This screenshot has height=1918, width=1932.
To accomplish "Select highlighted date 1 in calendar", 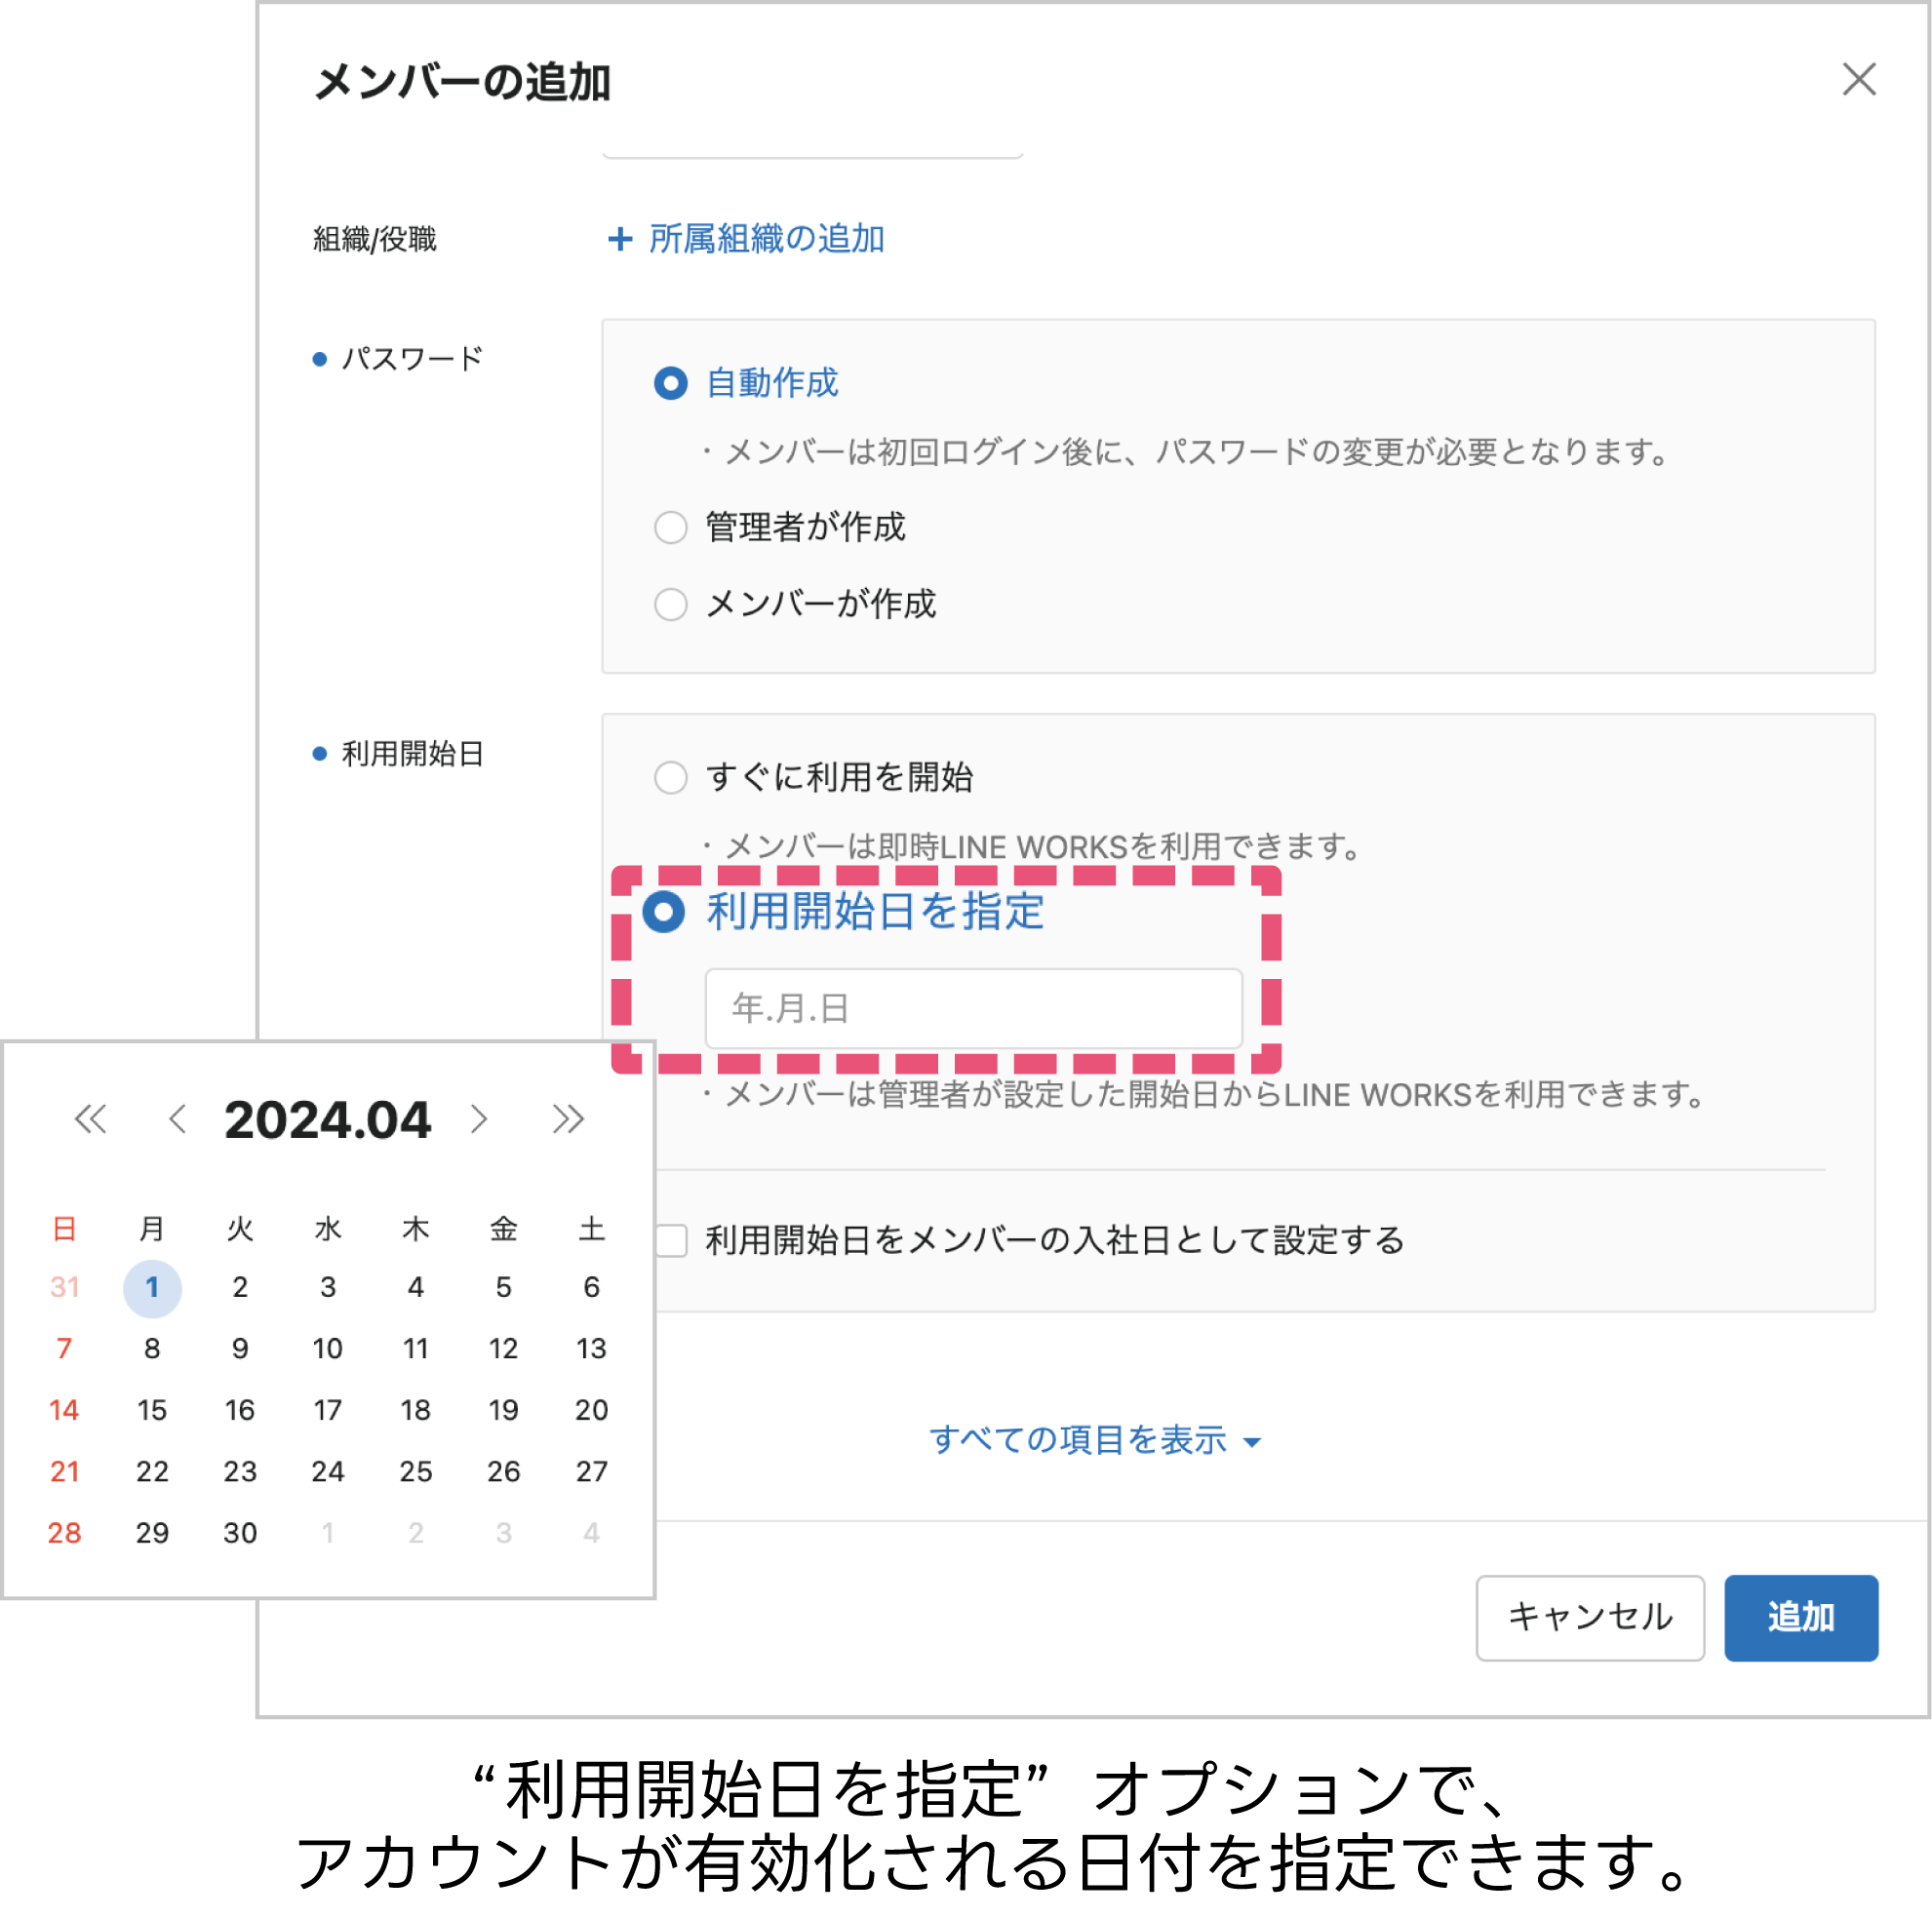I will pyautogui.click(x=152, y=1287).
